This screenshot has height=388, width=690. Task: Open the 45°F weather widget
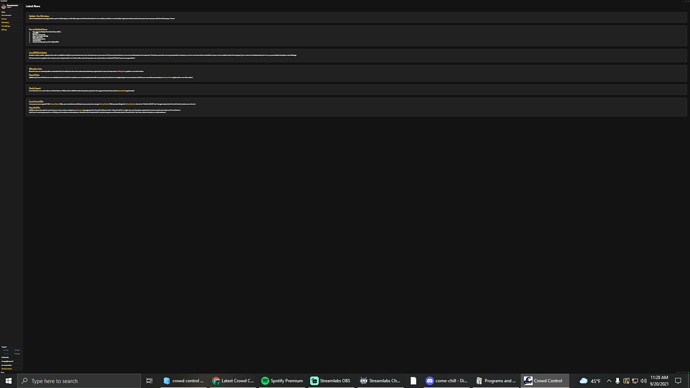pos(590,381)
